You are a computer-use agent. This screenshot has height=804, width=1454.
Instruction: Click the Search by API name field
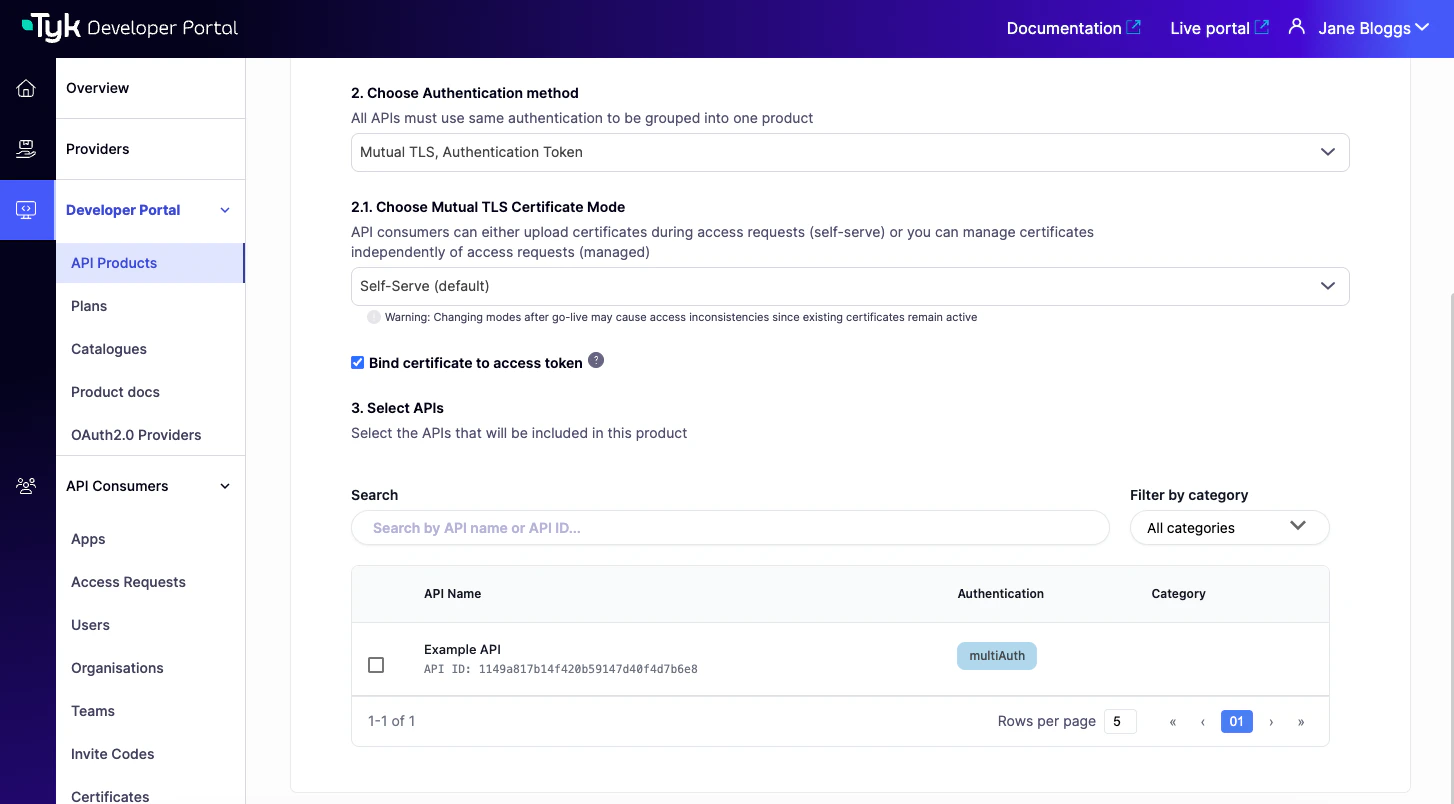pos(730,527)
